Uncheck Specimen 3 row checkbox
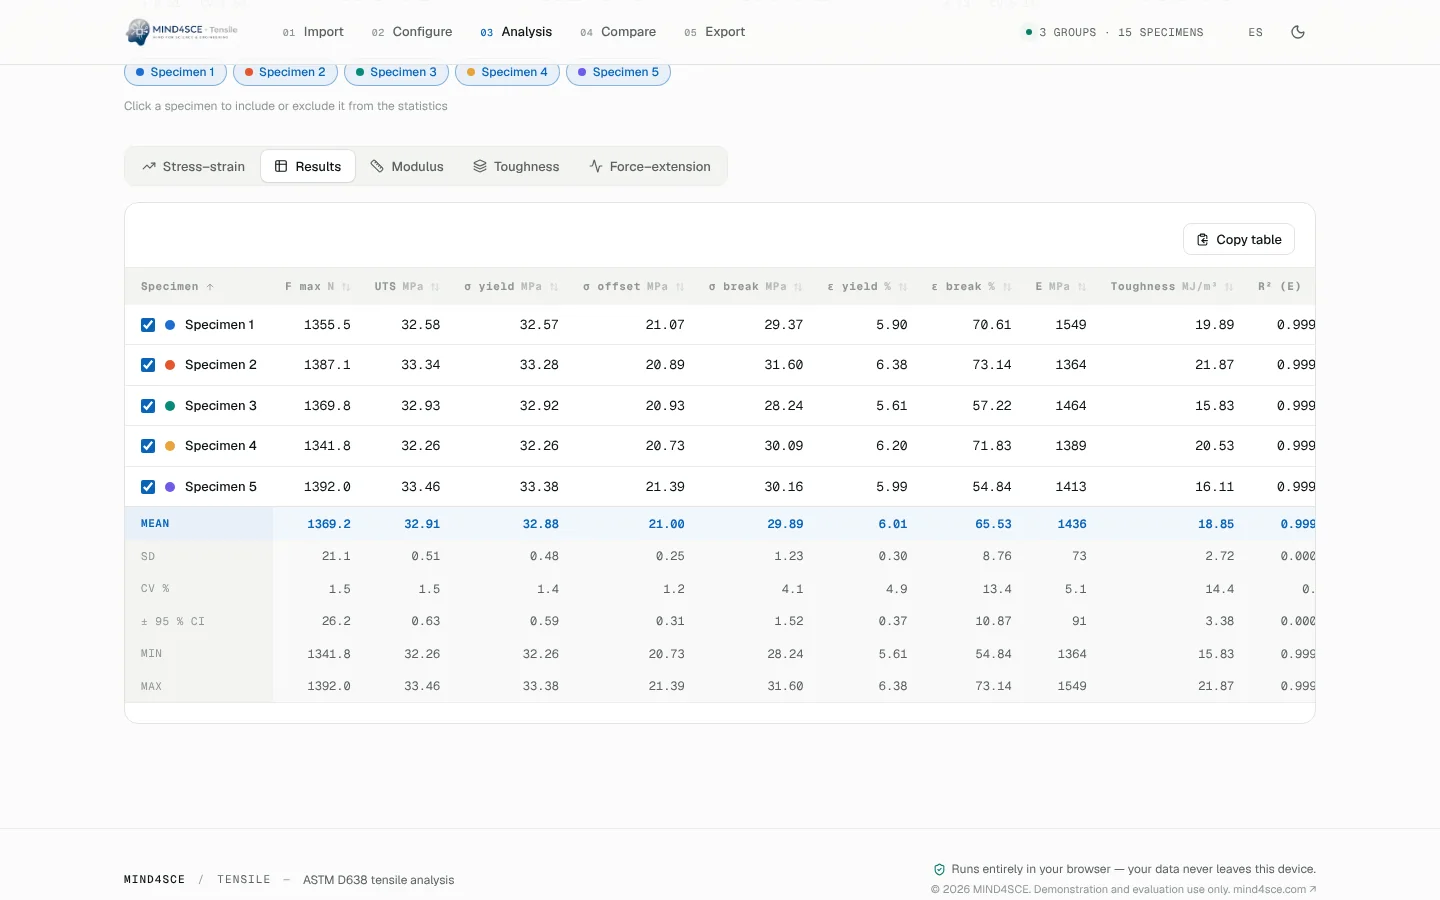The width and height of the screenshot is (1440, 900). (x=148, y=406)
